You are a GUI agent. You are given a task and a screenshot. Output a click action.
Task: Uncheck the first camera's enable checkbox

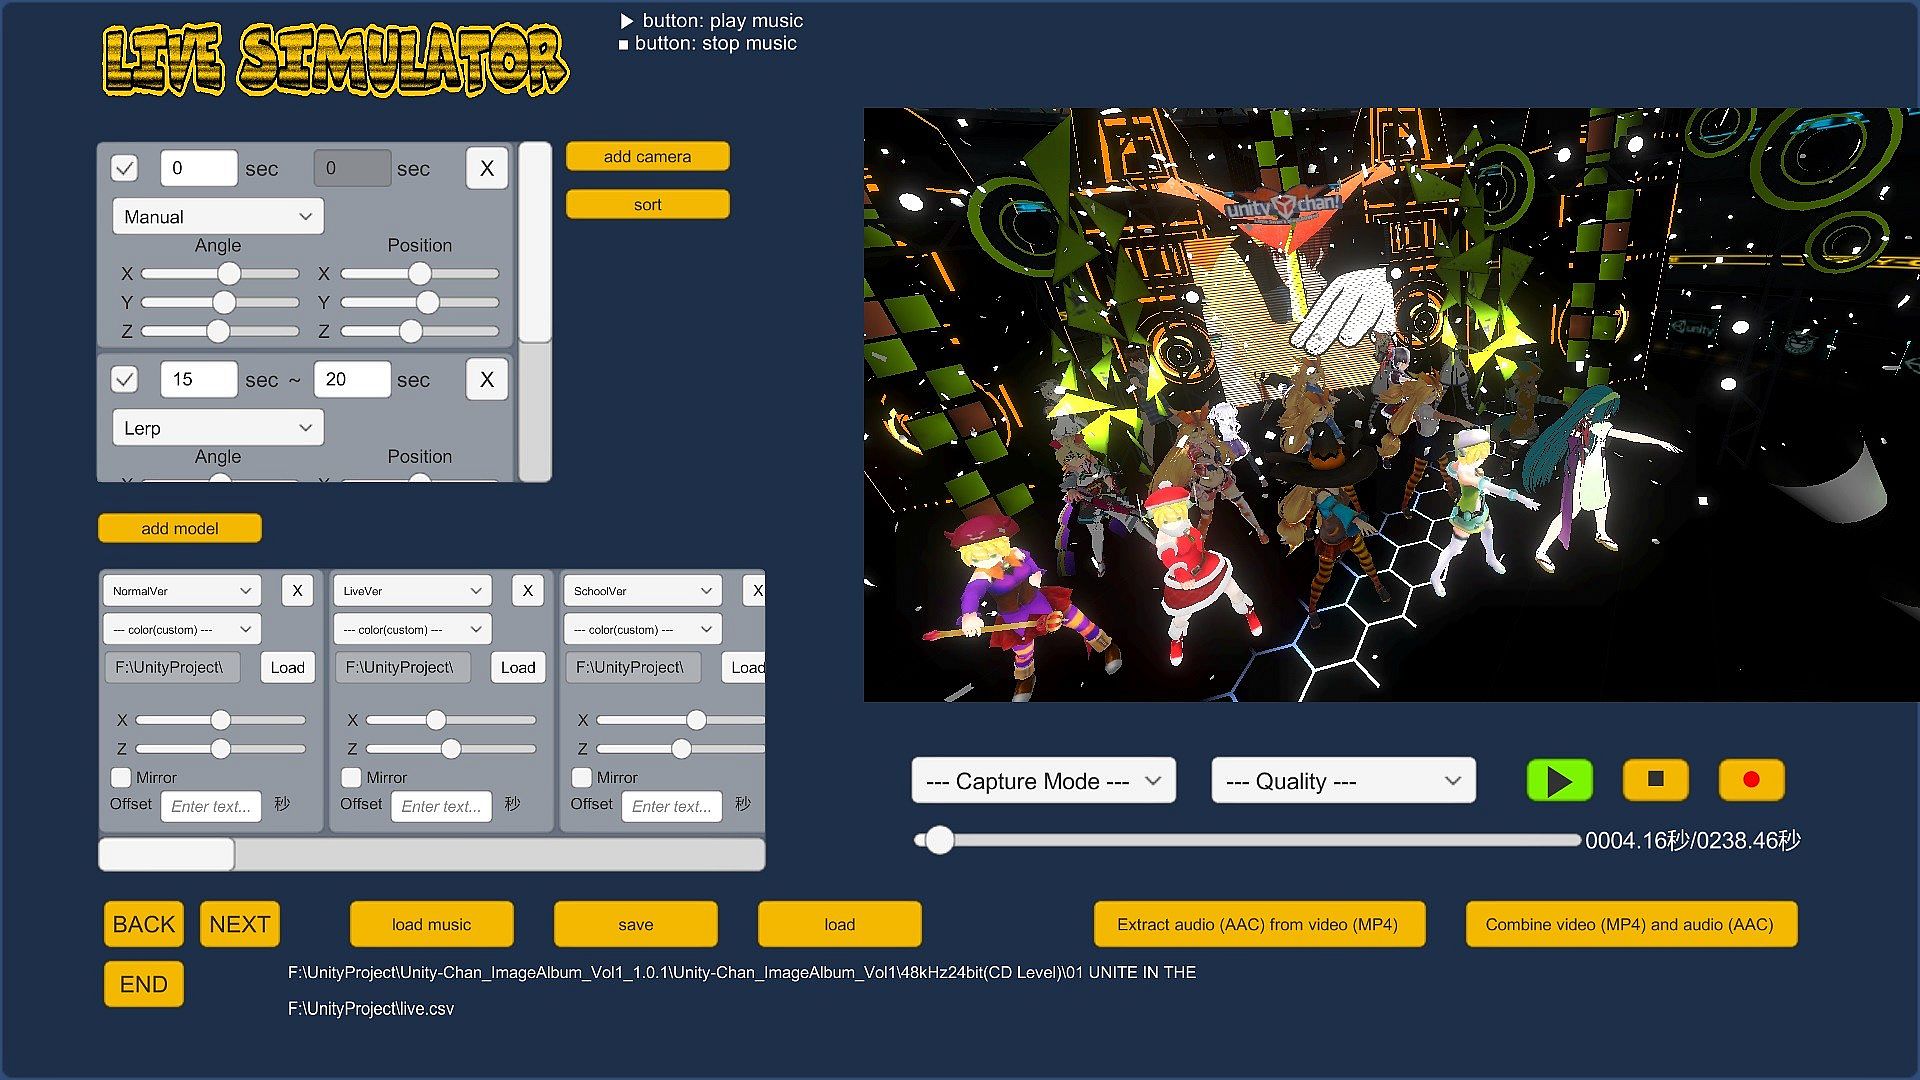(125, 168)
